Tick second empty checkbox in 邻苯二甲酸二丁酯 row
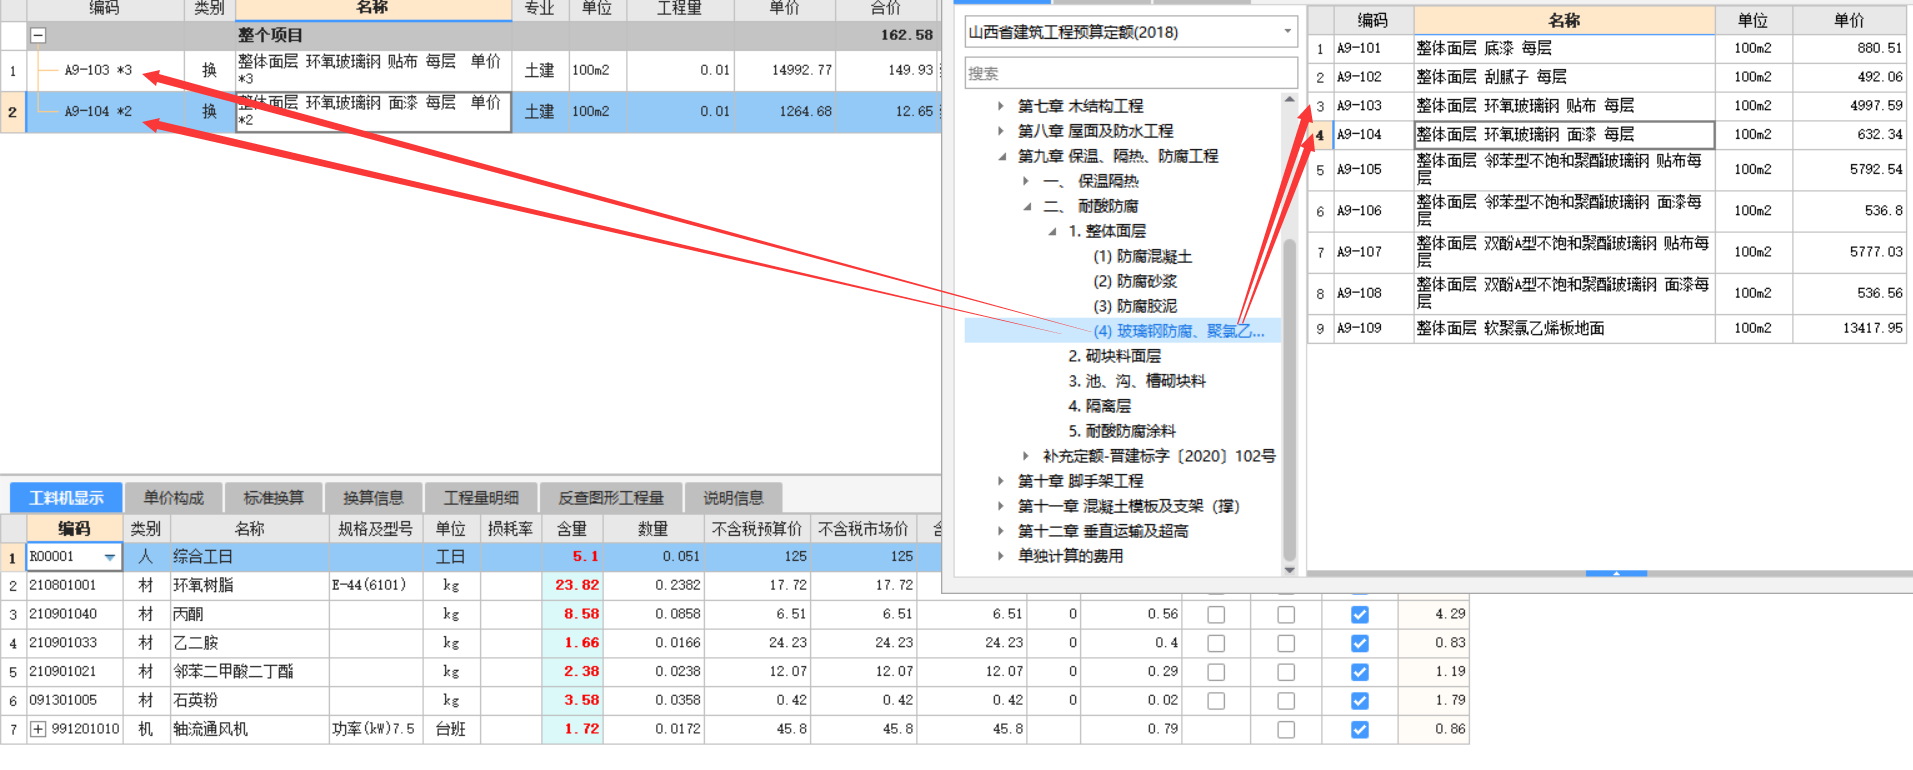This screenshot has height=770, width=1913. click(1286, 672)
